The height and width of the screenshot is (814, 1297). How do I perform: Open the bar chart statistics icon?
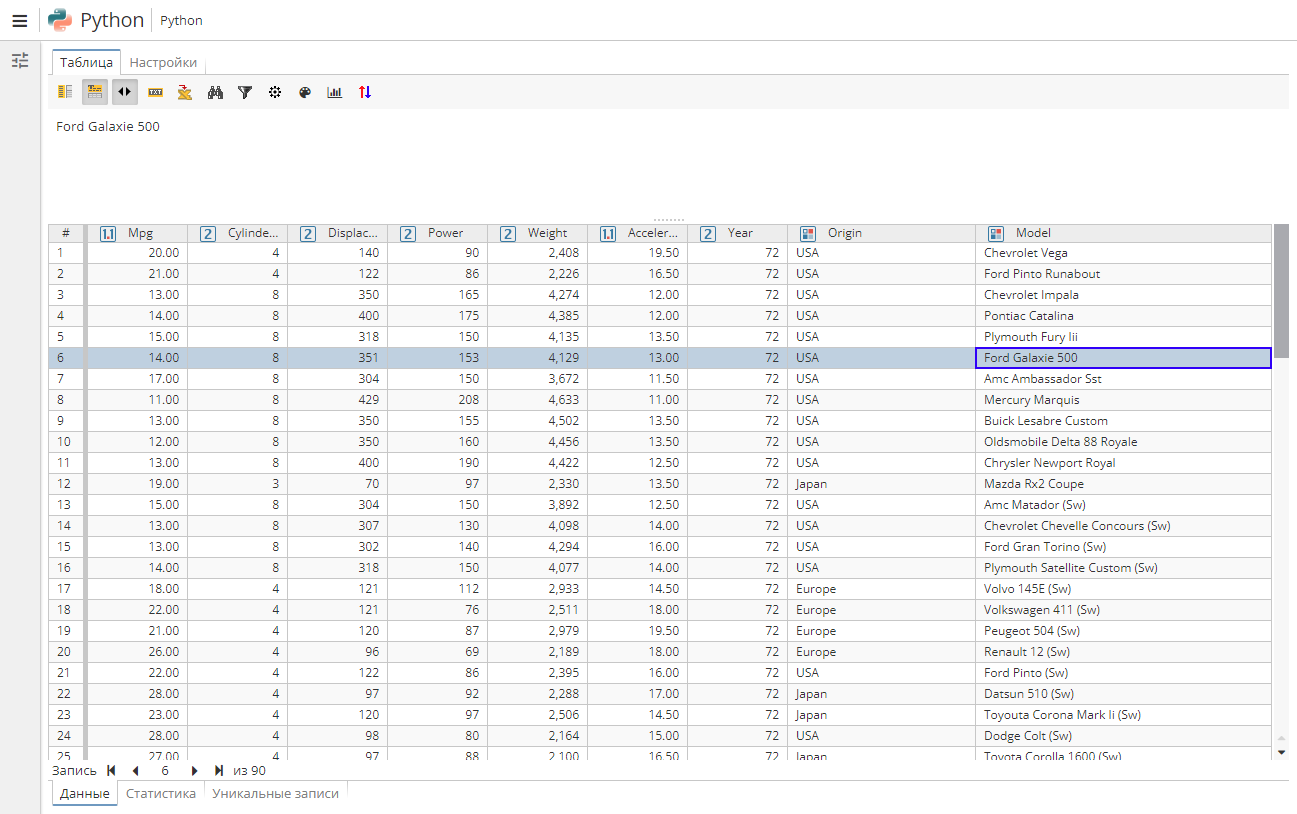click(335, 92)
